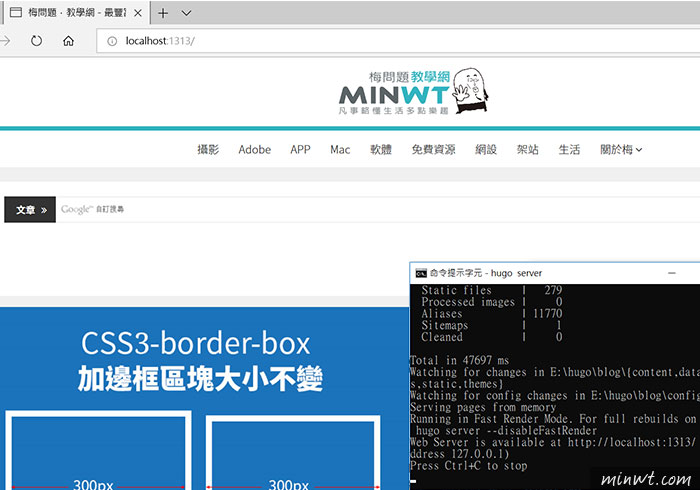The image size is (700, 490).
Task: Minimize the hugo server command prompt
Action: click(671, 273)
